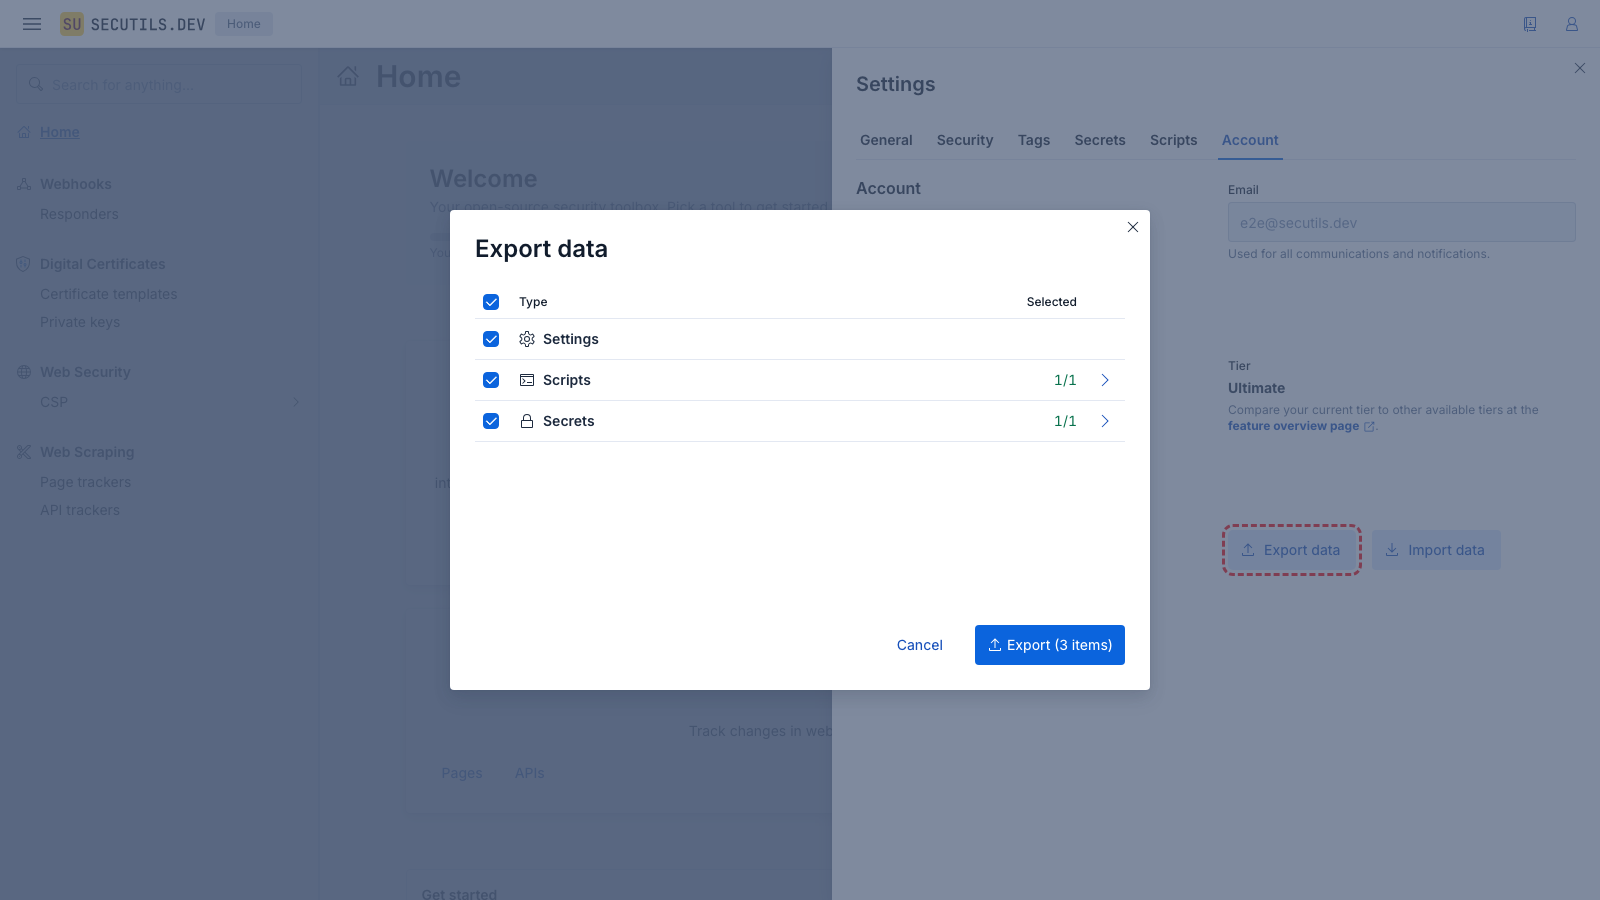Open the user account icon
1600x900 pixels.
[1572, 24]
